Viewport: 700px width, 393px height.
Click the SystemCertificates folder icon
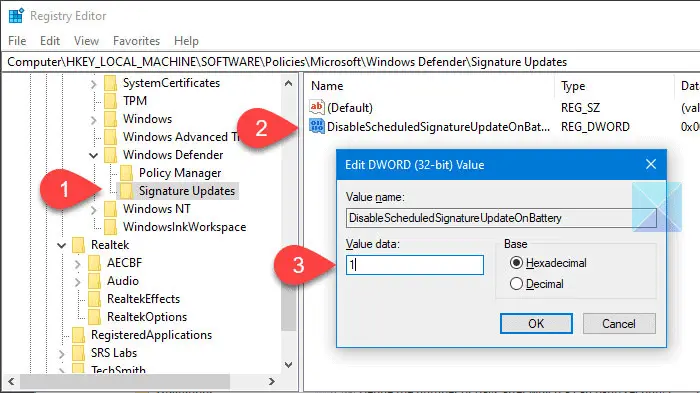(x=110, y=83)
